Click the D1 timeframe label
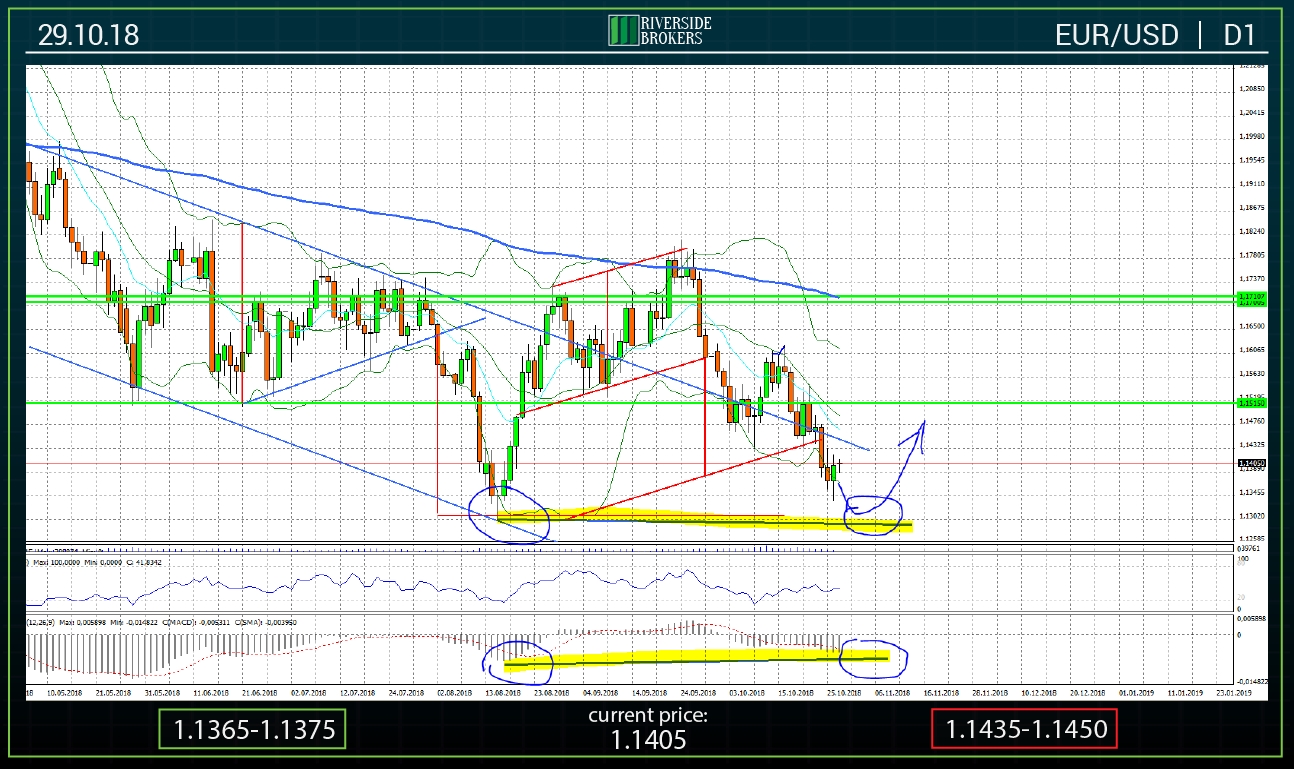Screen dimensions: 1294x769 [x=1239, y=35]
